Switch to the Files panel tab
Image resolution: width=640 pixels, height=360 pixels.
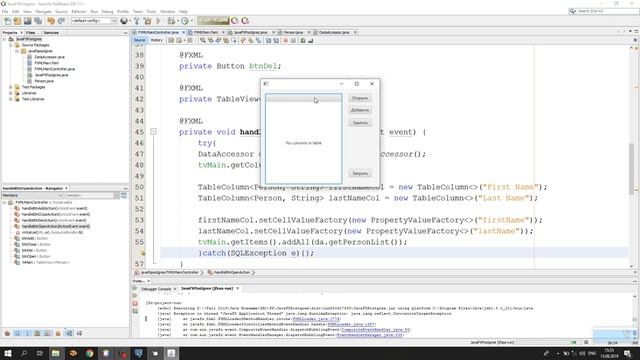point(31,33)
